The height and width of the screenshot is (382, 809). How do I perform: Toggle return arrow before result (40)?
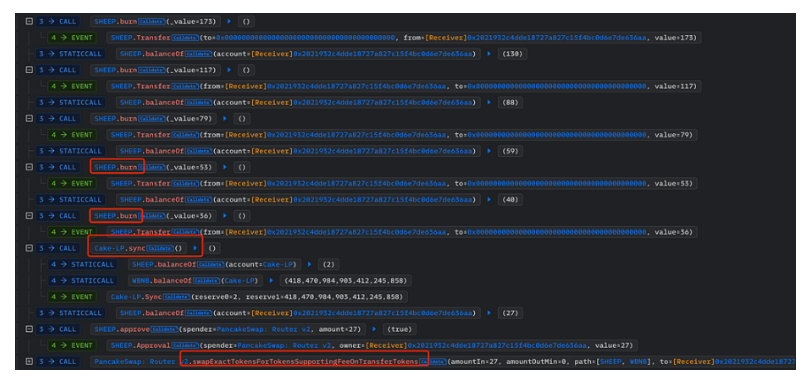point(489,199)
